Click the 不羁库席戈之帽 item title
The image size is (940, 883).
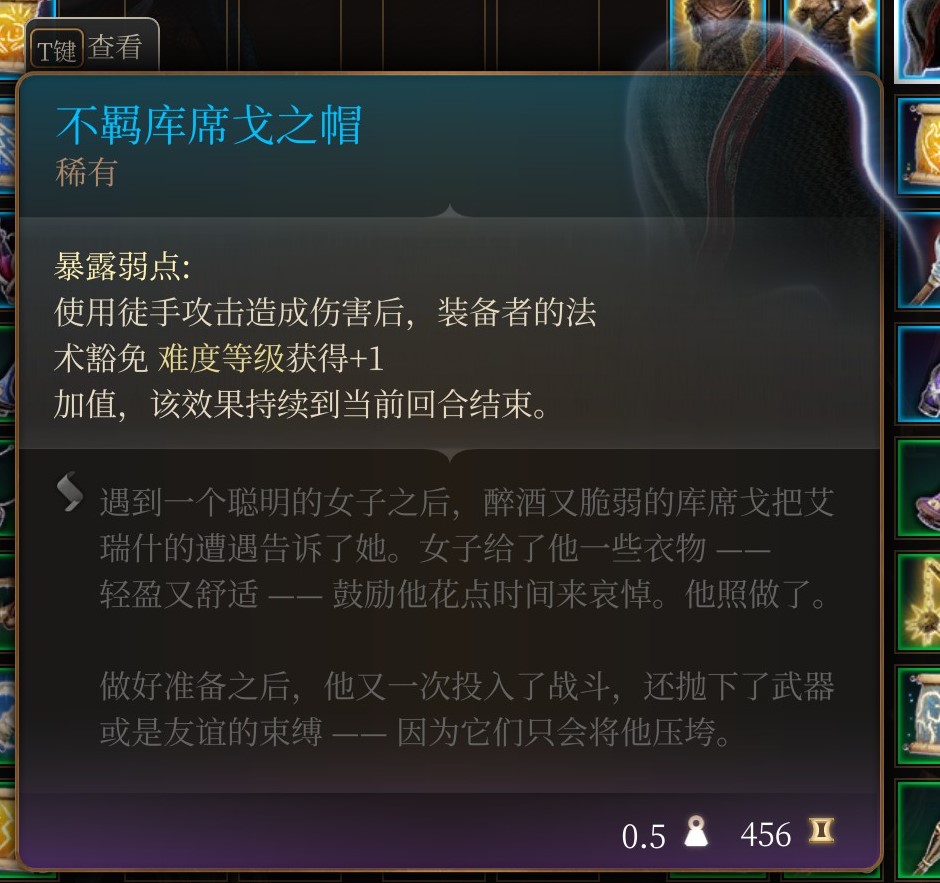(209, 125)
